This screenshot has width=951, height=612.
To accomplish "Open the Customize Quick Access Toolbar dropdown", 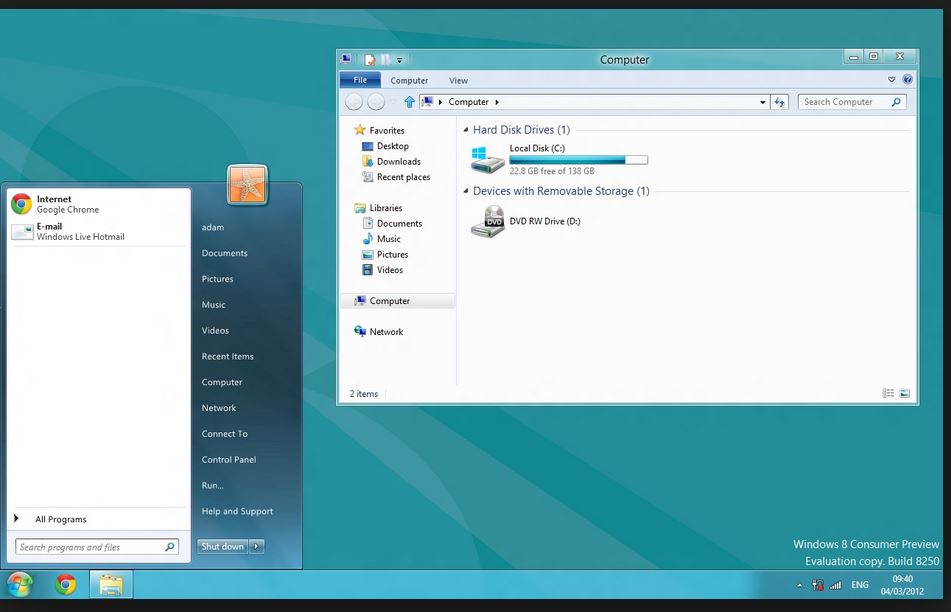I will coord(400,60).
